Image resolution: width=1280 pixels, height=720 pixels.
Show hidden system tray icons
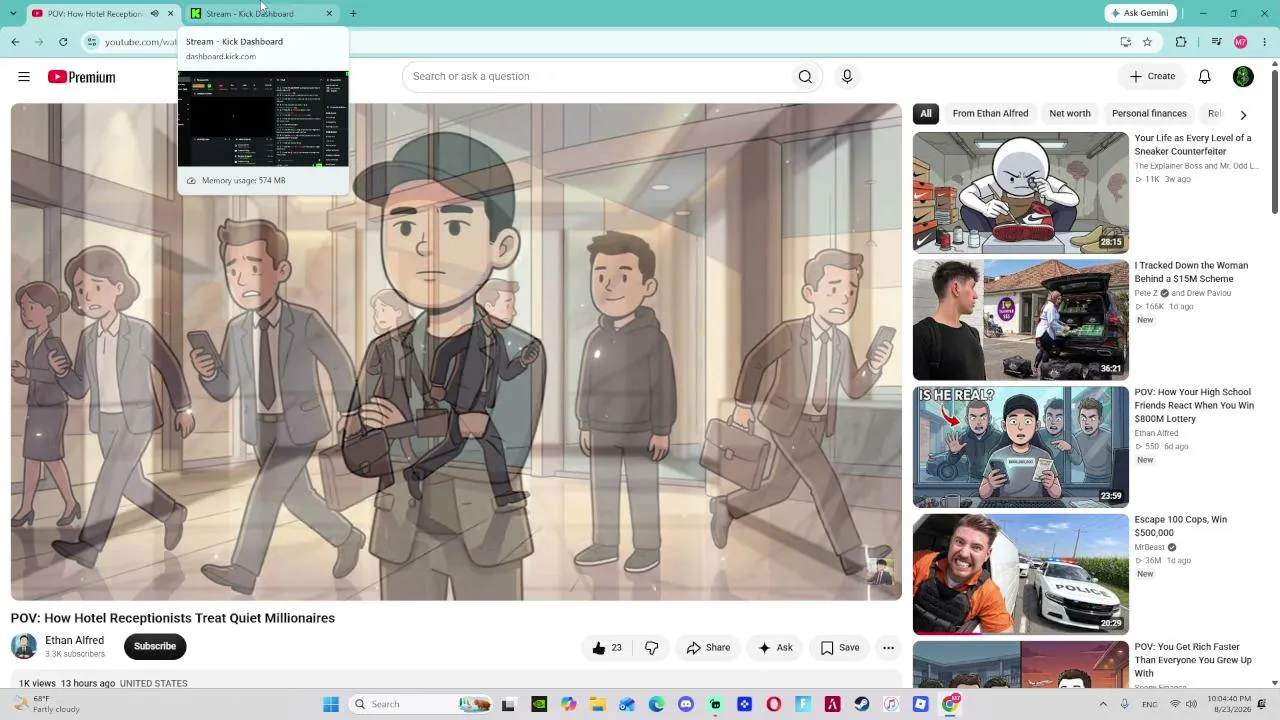click(x=1103, y=704)
